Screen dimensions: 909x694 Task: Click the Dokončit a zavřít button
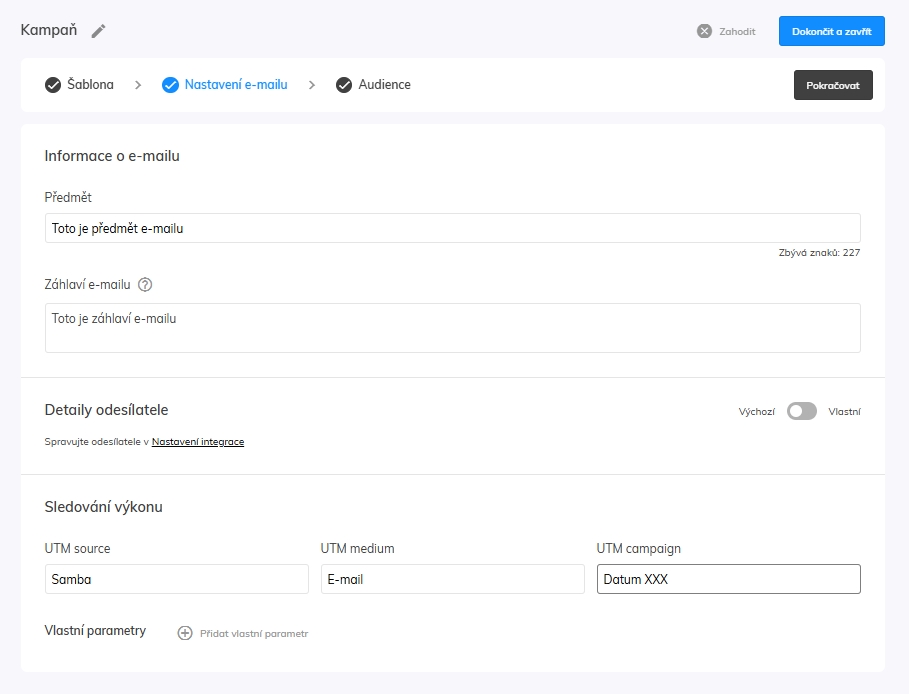pyautogui.click(x=831, y=31)
